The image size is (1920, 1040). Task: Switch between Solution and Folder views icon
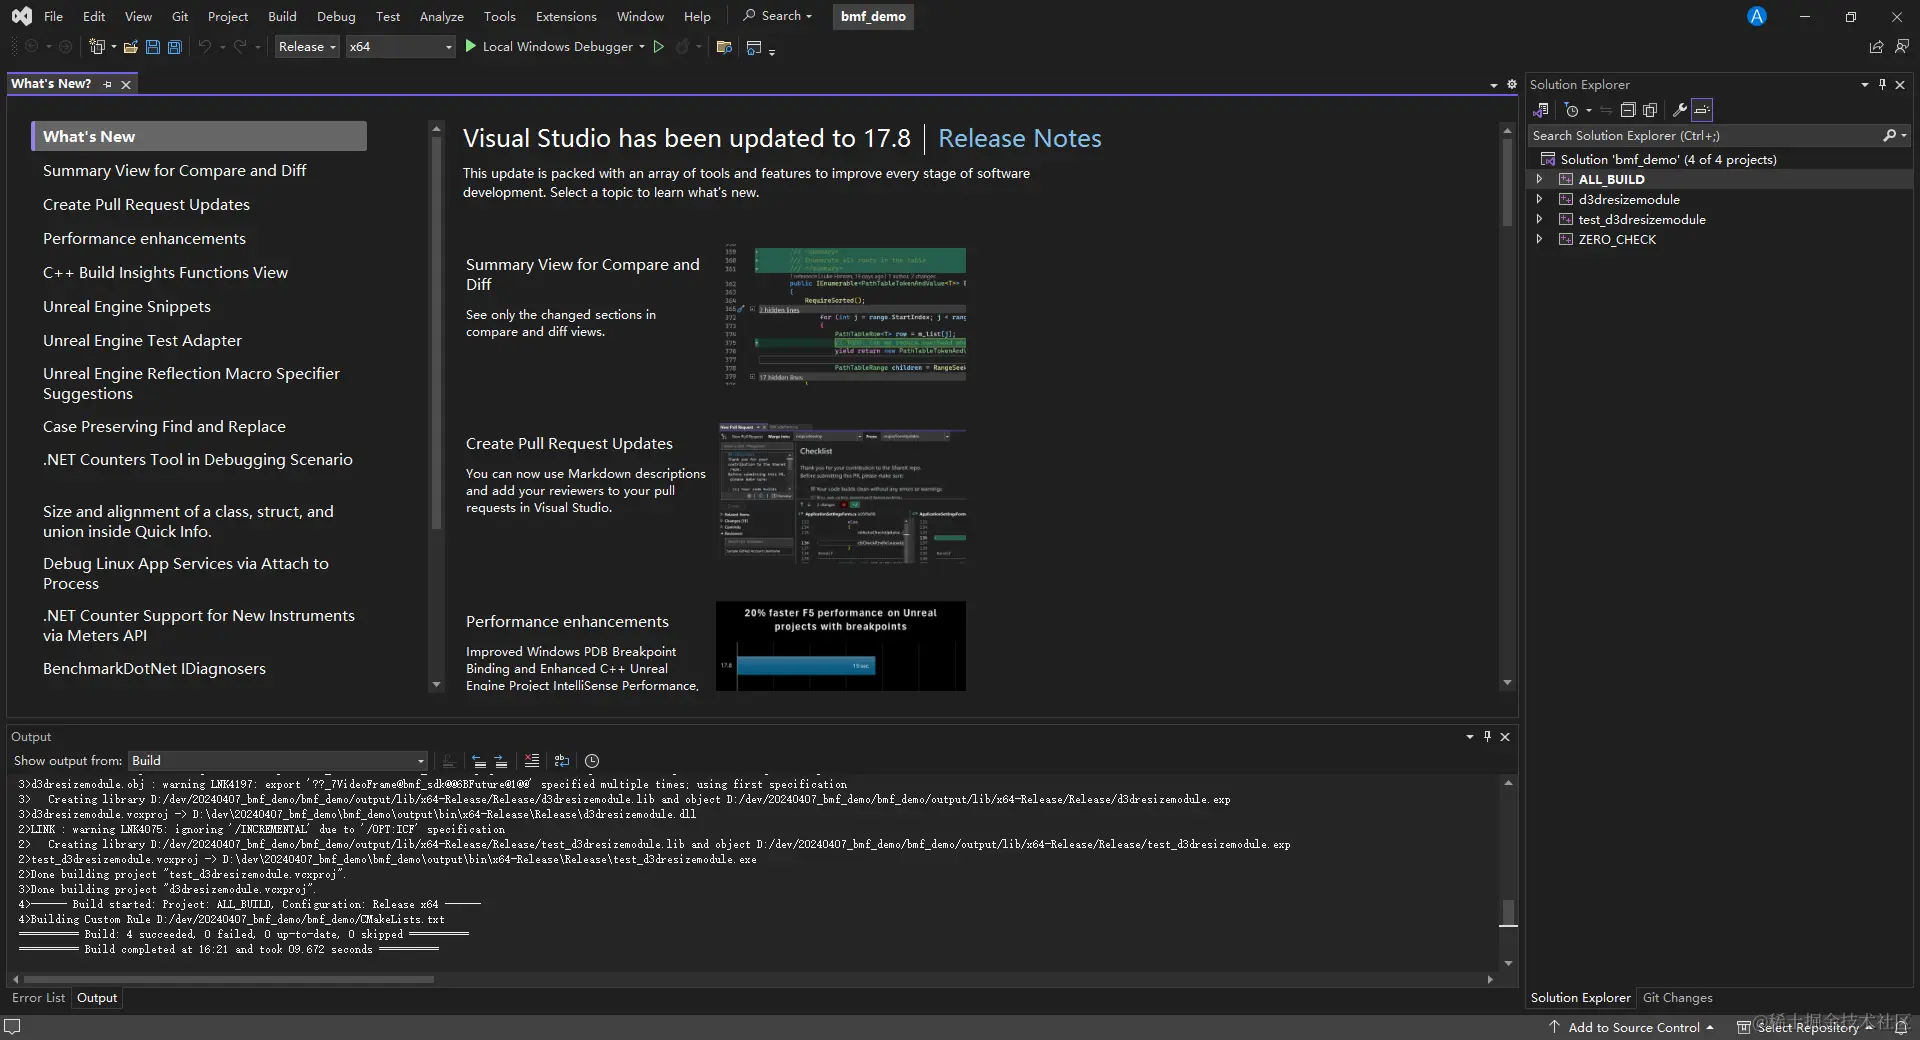tap(1541, 110)
